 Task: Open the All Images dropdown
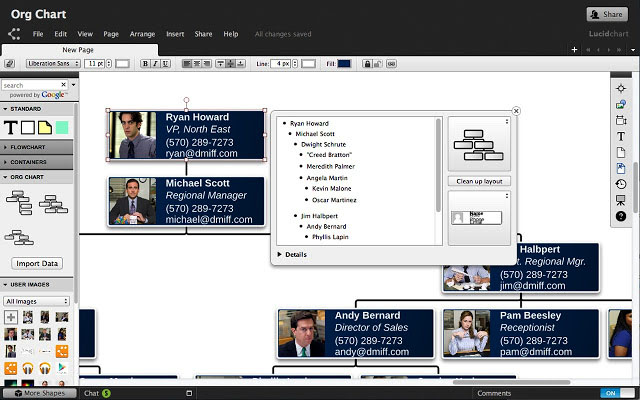click(36, 301)
